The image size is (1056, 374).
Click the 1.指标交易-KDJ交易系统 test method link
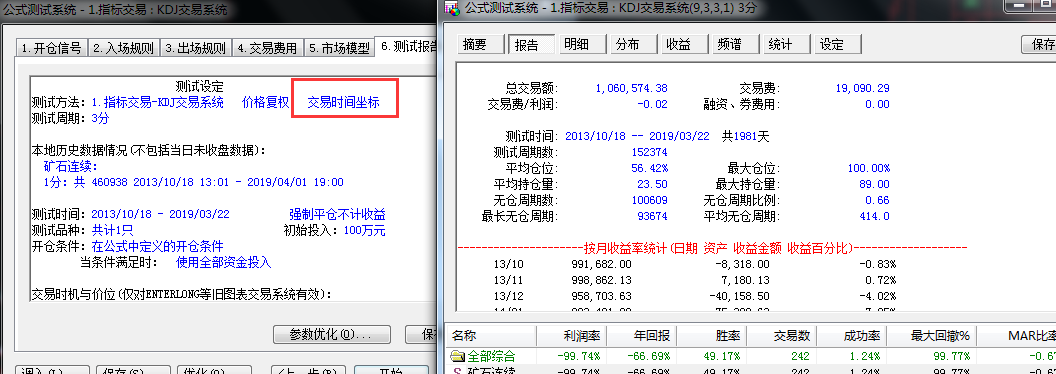(157, 102)
